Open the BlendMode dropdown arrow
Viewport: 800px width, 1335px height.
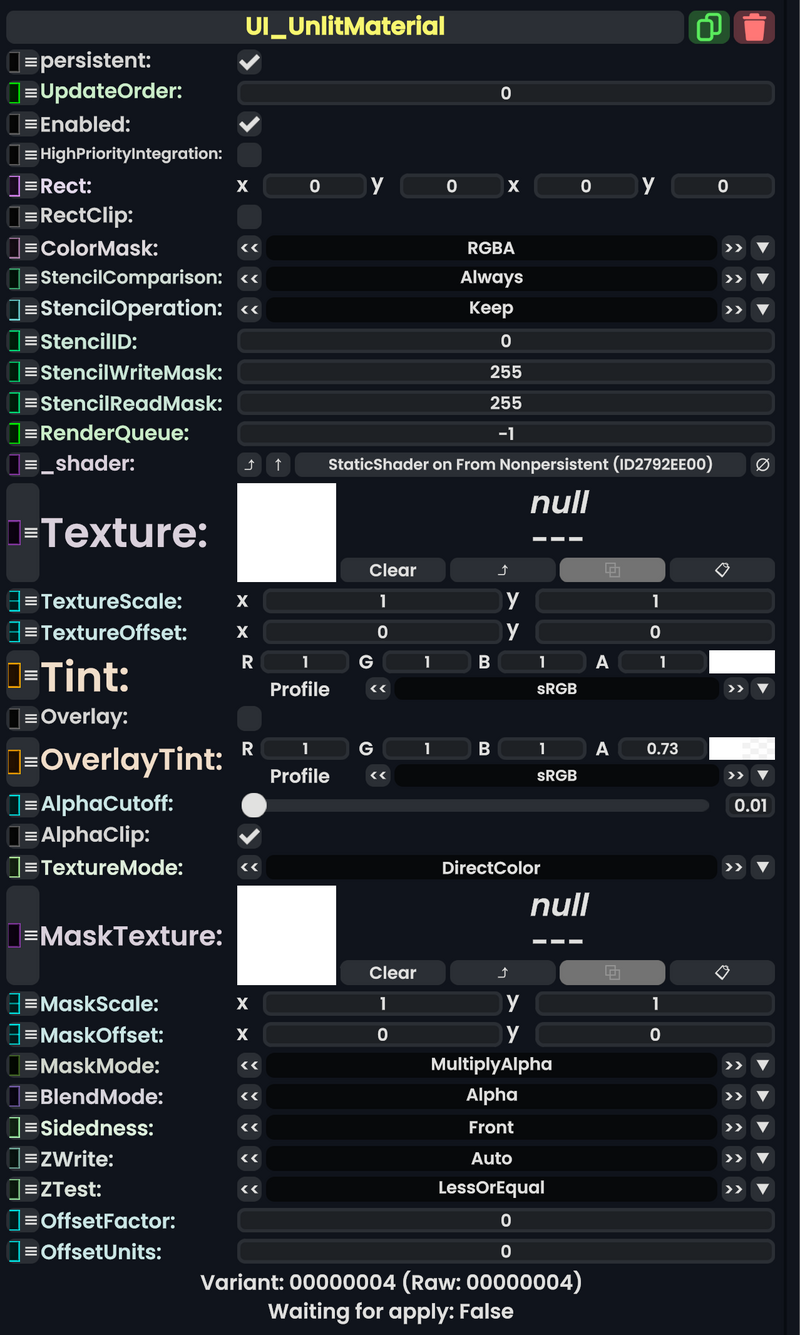point(763,1095)
